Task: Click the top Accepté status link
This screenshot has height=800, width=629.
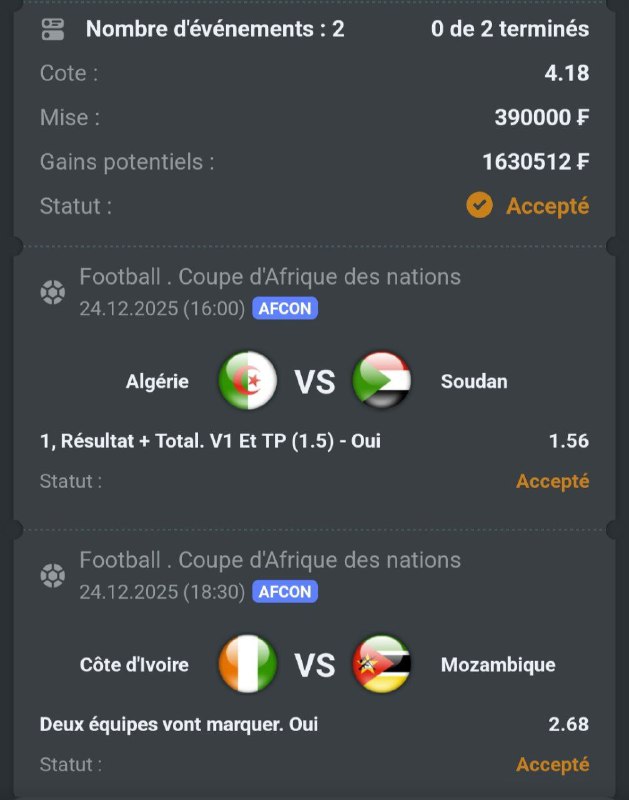Action: point(547,206)
